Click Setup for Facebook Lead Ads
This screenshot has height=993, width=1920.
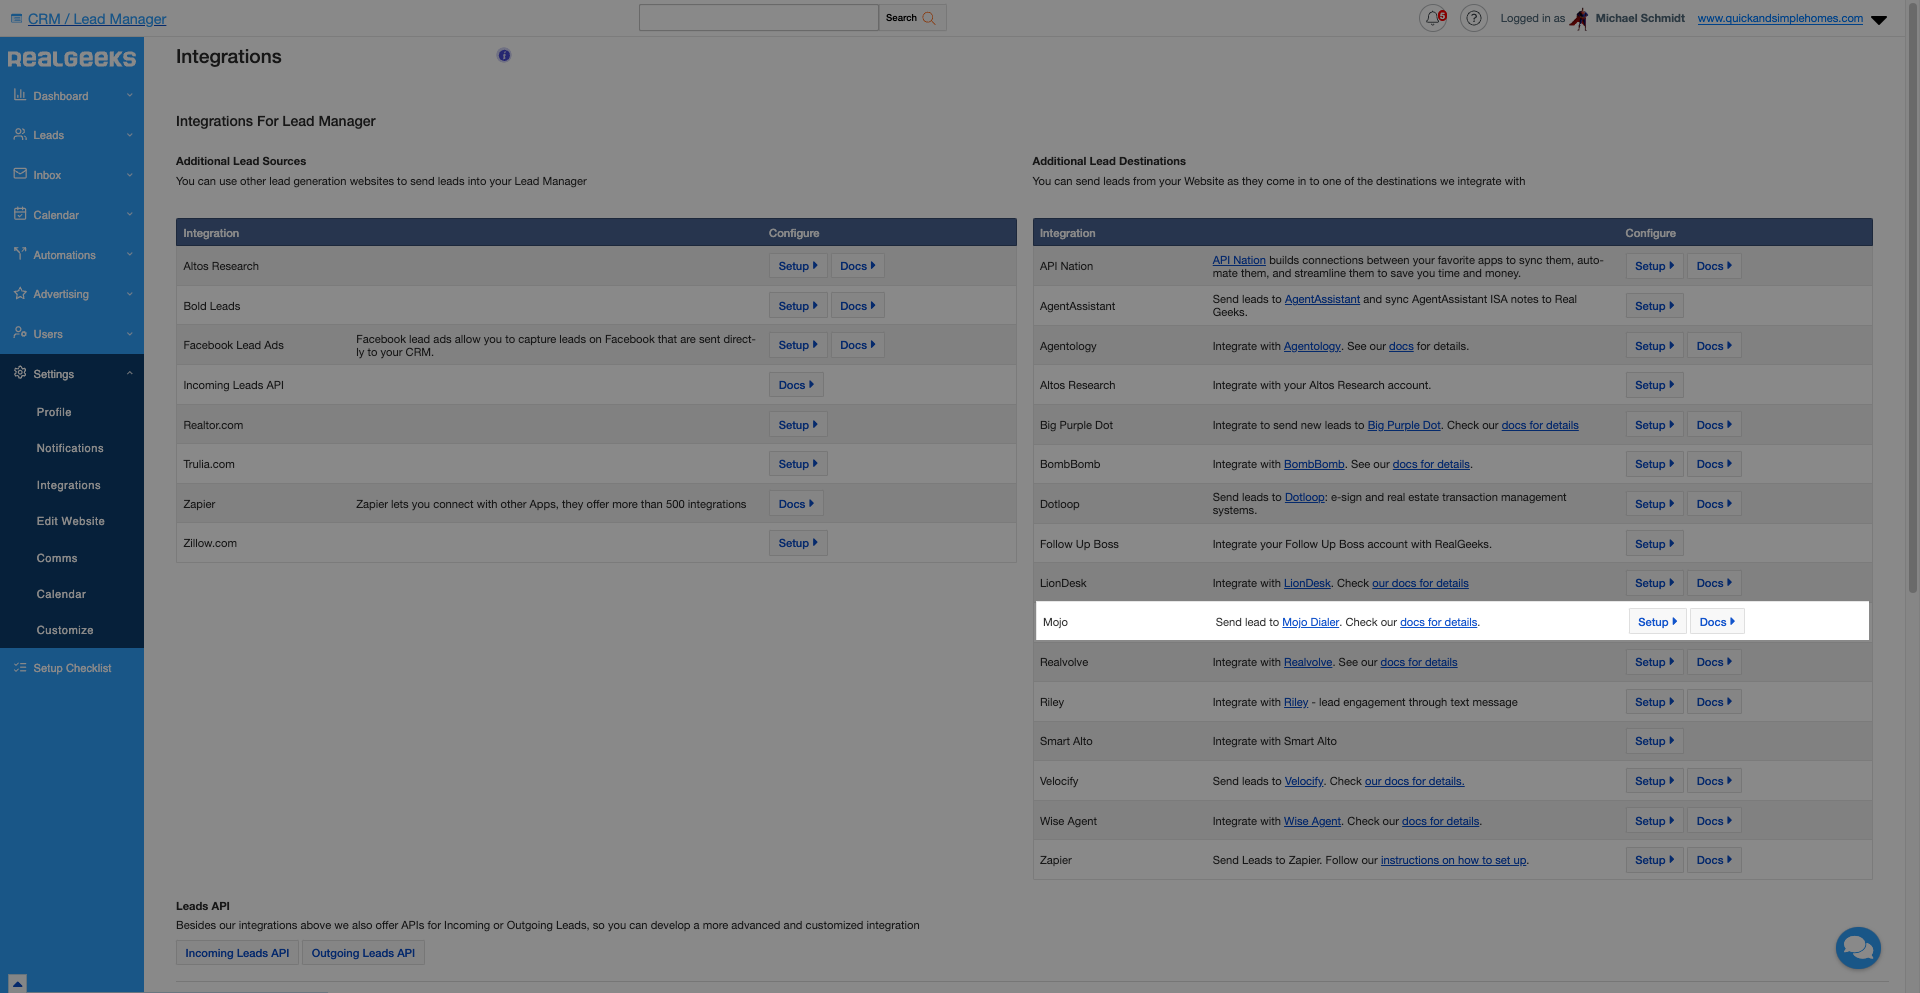[798, 345]
